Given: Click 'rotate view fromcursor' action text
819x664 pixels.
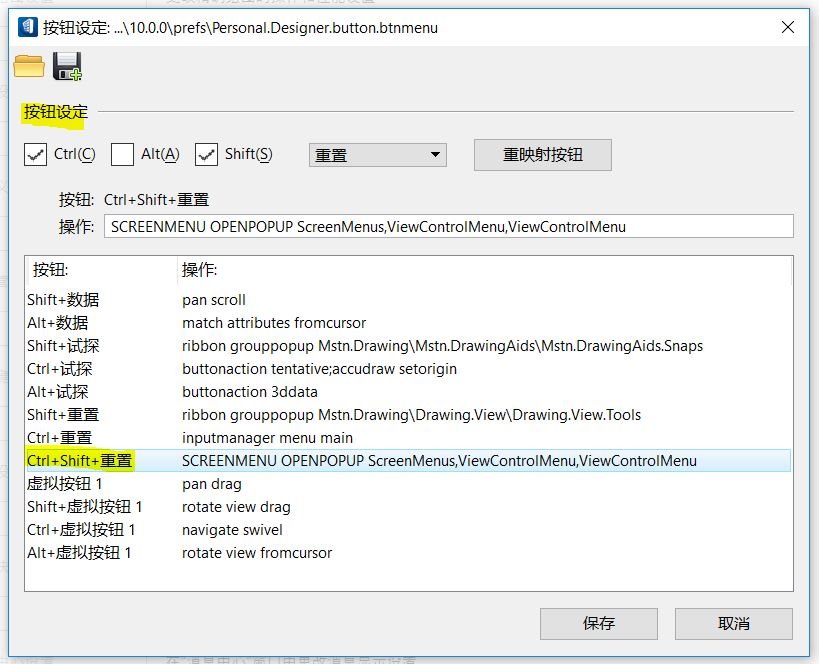Looking at the screenshot, I should click(x=257, y=553).
